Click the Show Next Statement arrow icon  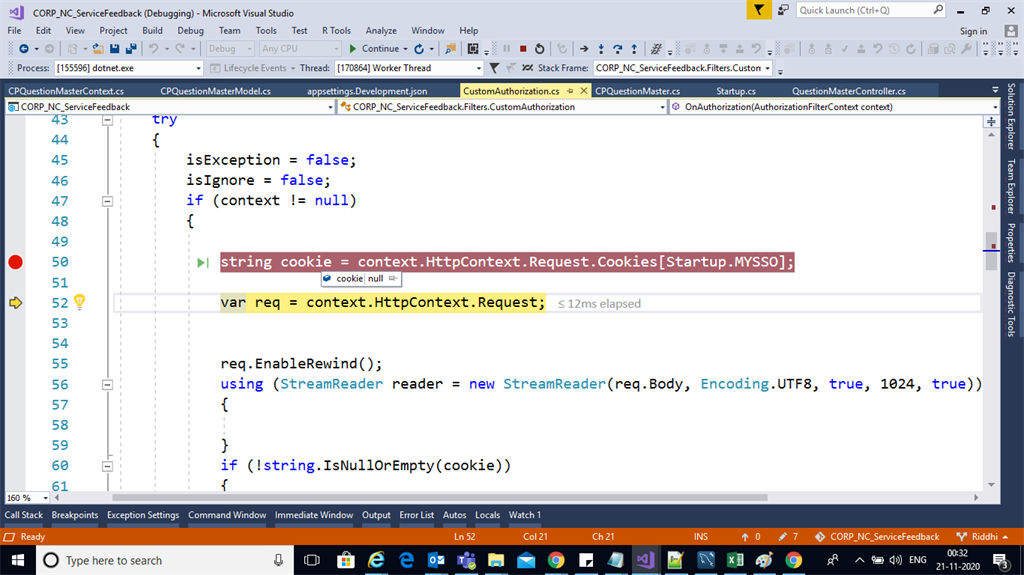tap(584, 49)
